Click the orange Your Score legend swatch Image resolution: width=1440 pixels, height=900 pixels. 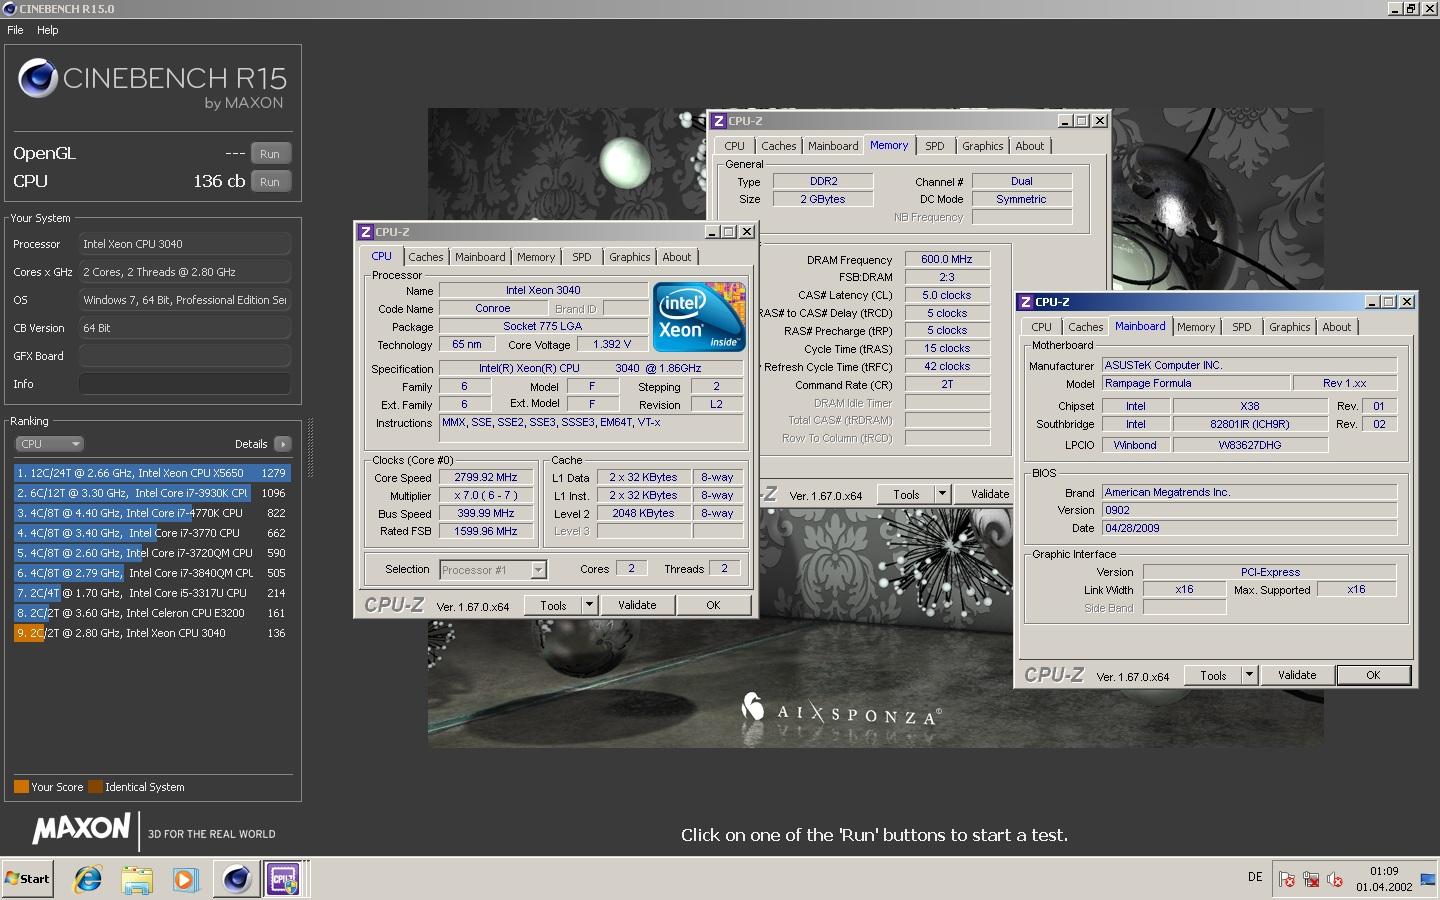pos(21,787)
